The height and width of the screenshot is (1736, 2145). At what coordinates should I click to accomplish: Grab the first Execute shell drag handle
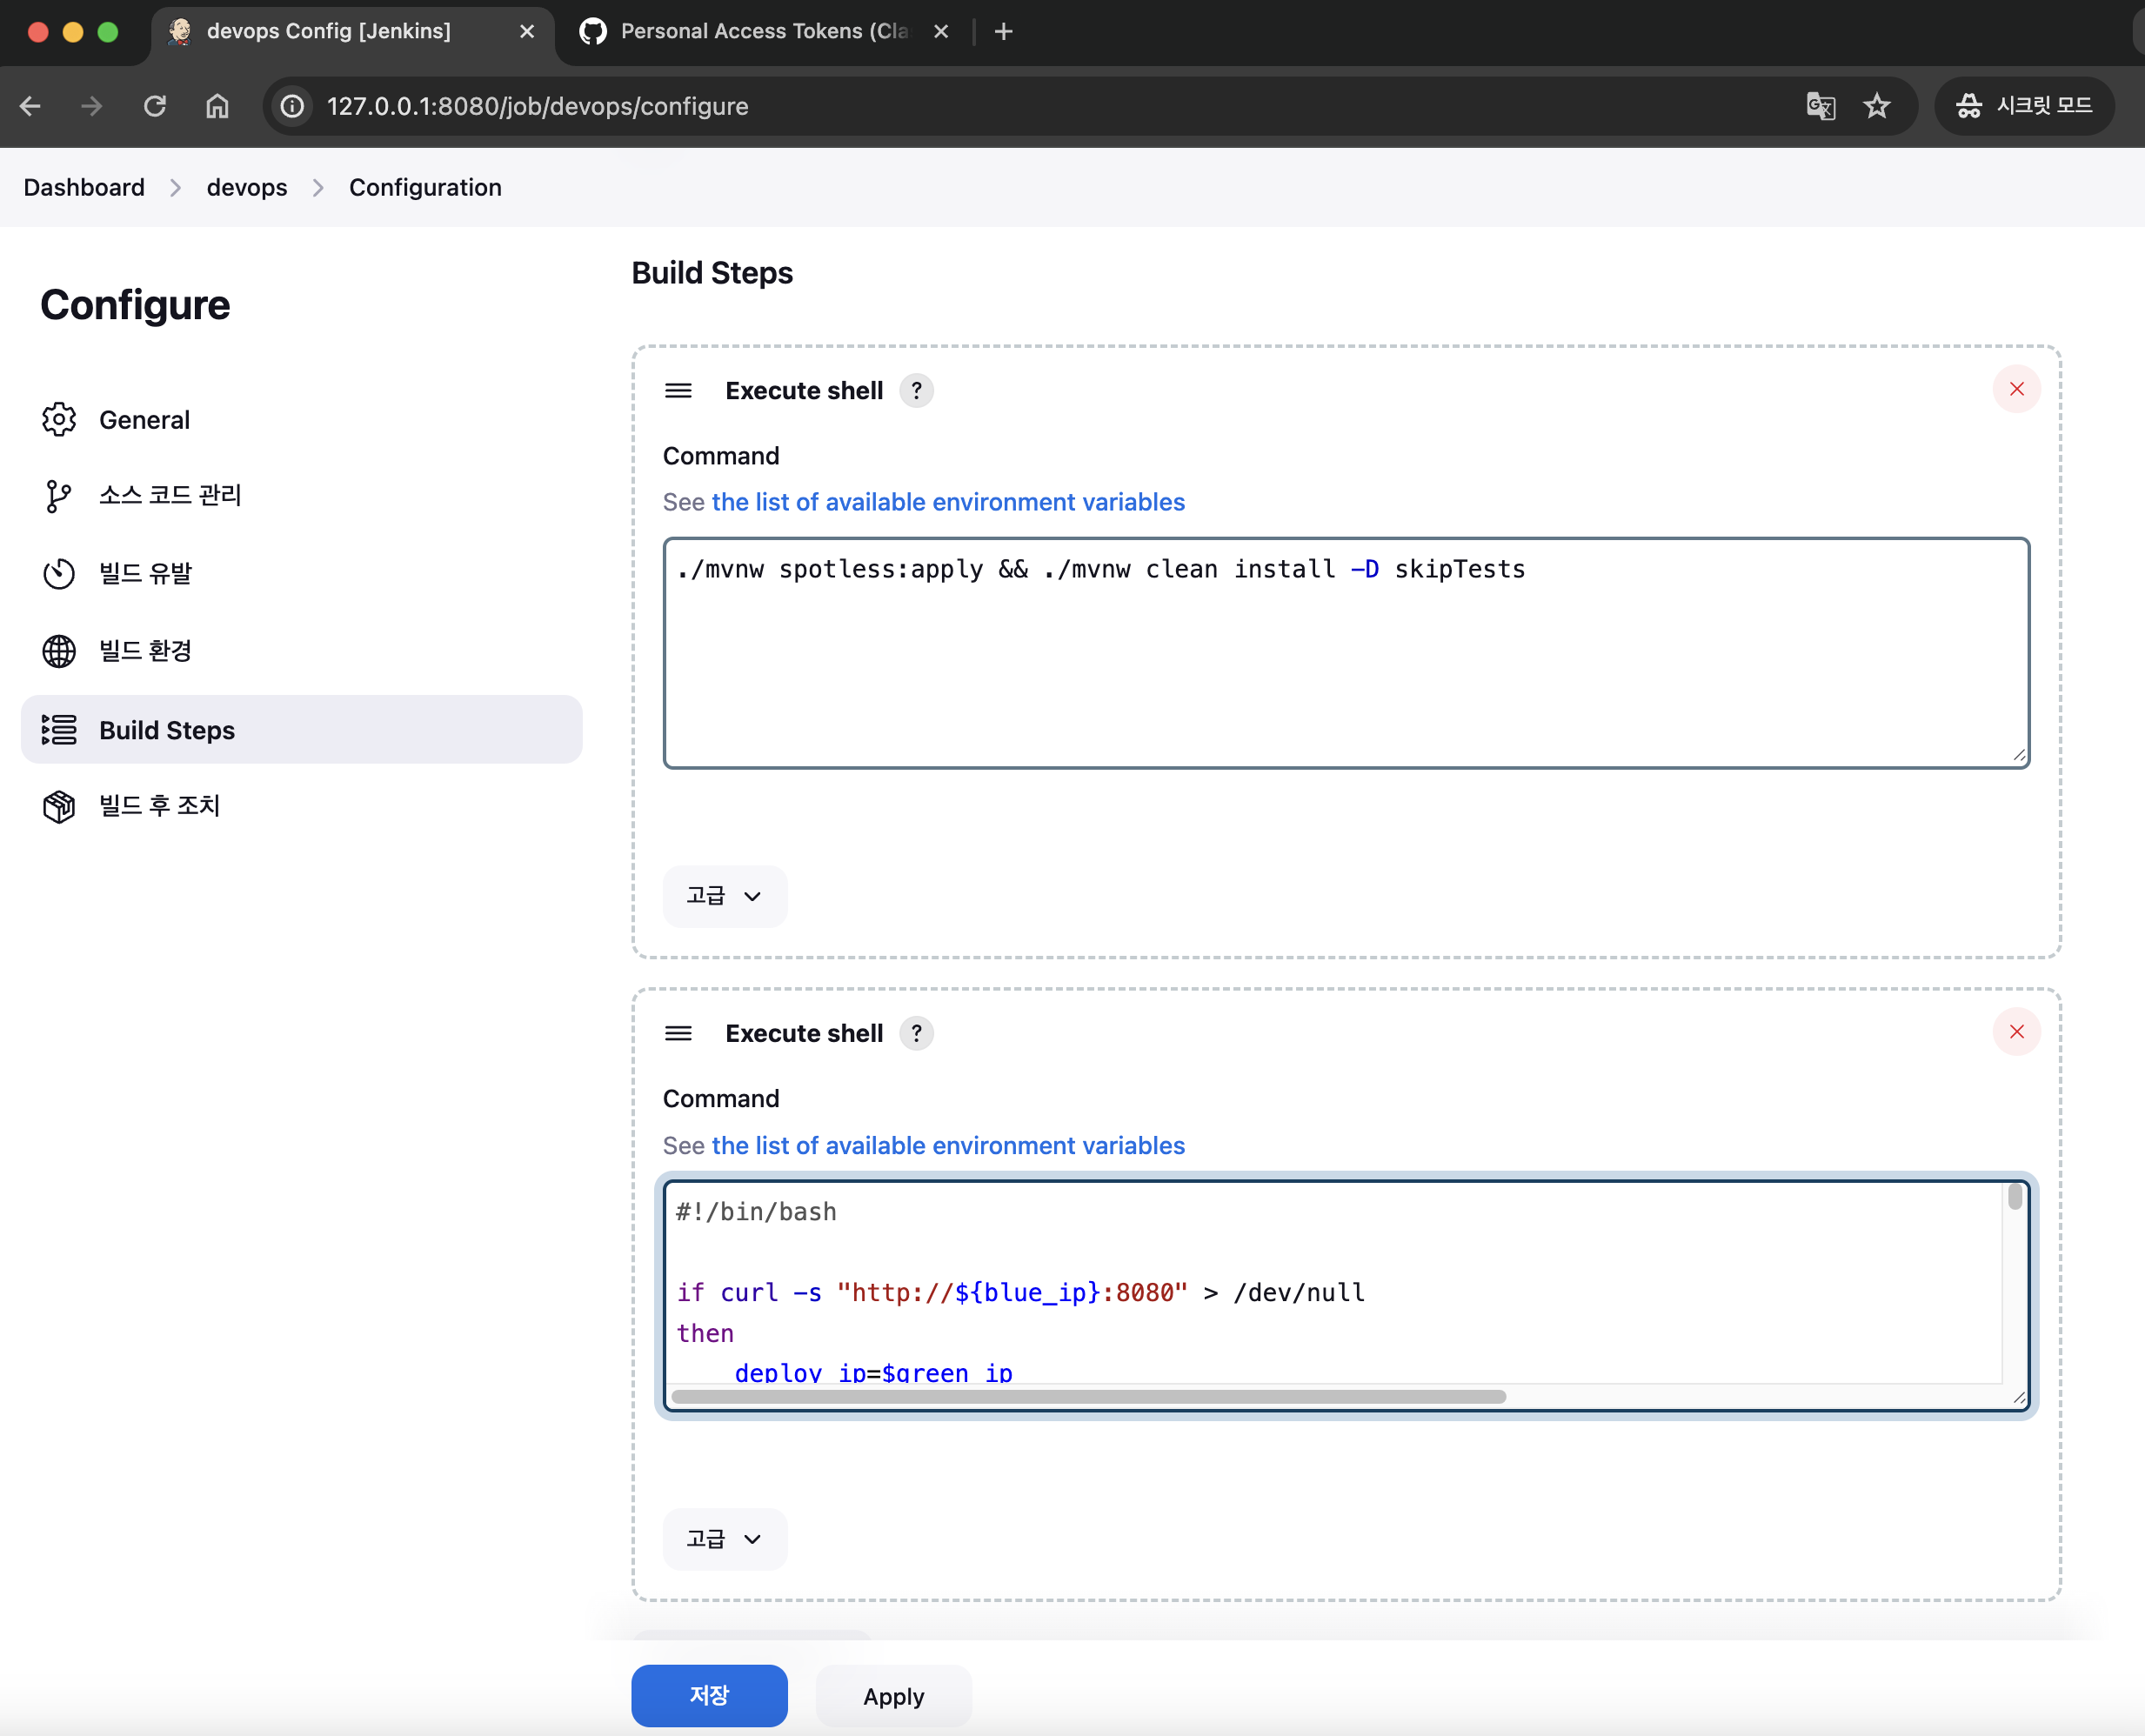(x=678, y=390)
